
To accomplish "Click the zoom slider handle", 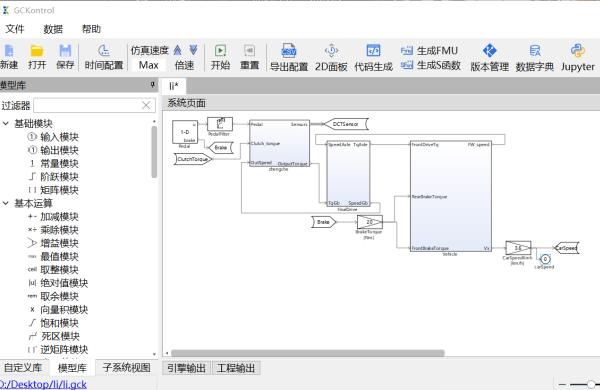I will pyautogui.click(x=591, y=384).
